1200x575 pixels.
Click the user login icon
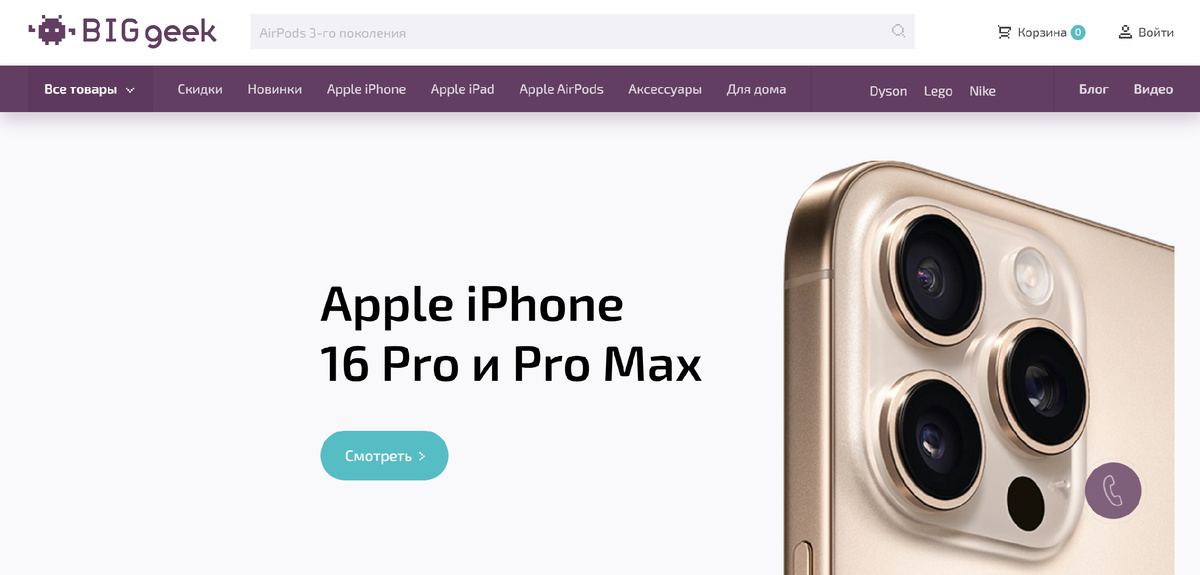click(x=1125, y=32)
